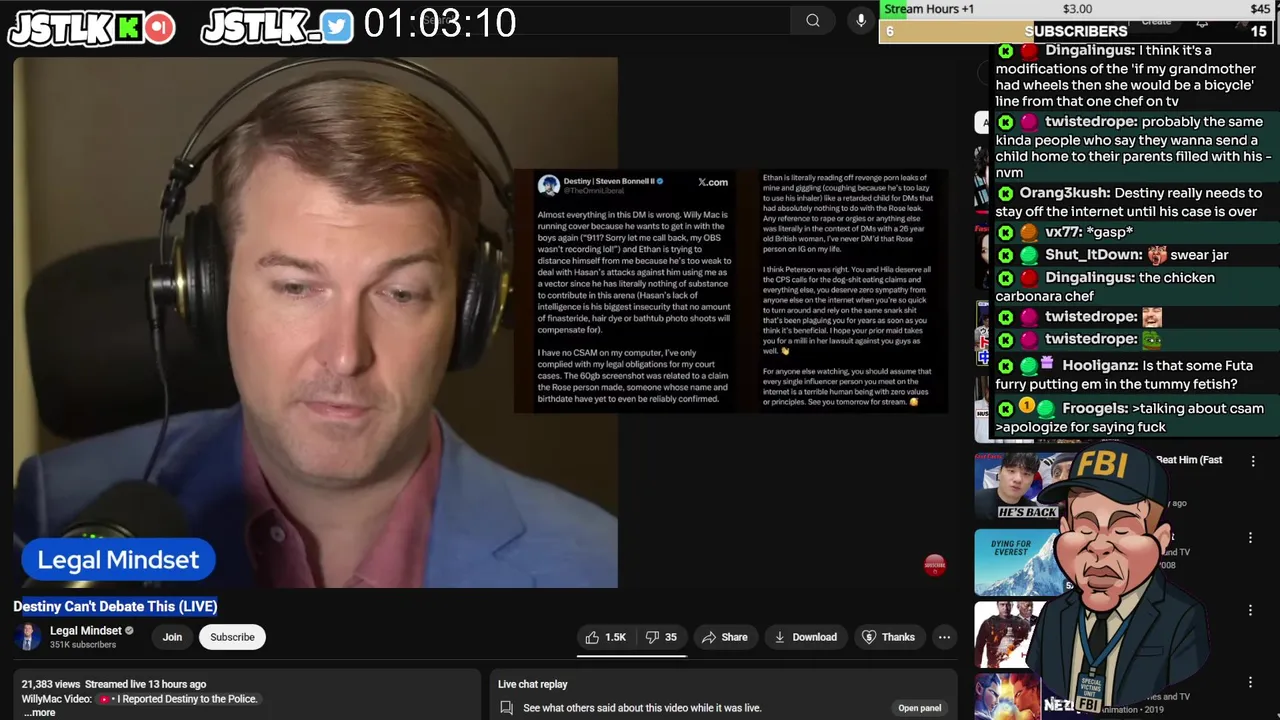
Task: Click the embedded Destiny tweet screenshot
Action: coord(731,291)
